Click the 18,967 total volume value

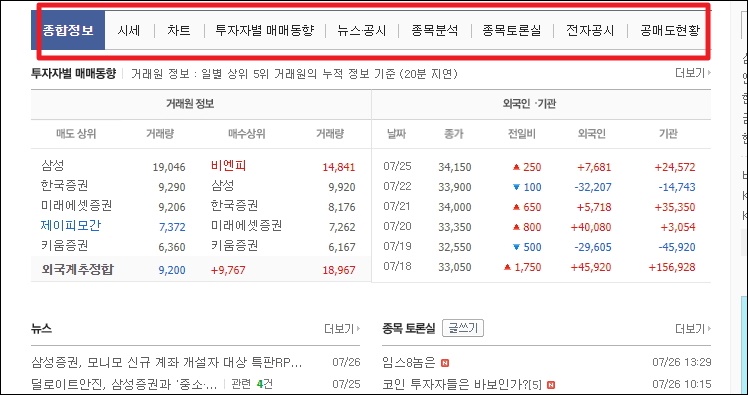(339, 270)
